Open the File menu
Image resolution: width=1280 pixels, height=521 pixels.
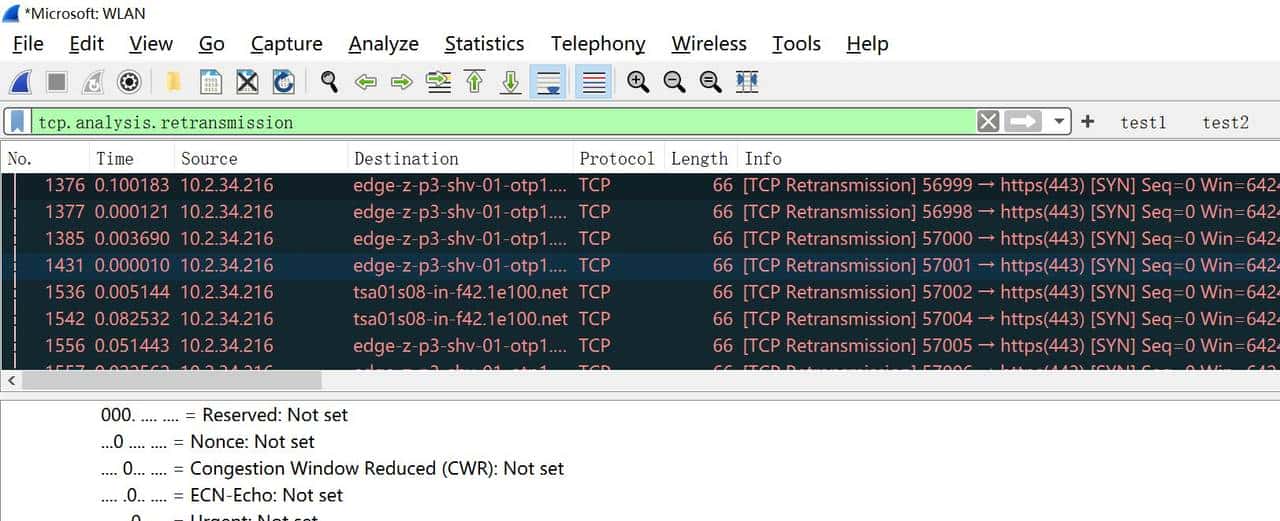tap(28, 44)
